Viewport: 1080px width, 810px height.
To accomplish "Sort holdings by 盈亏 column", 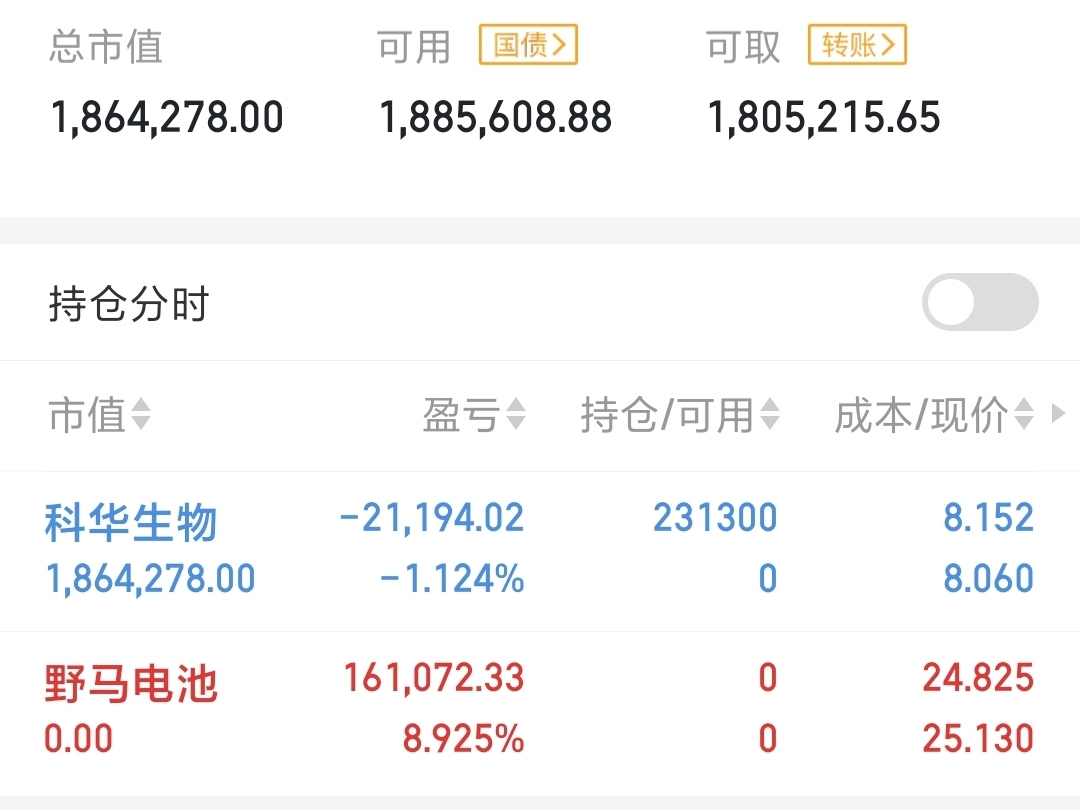I will tap(475, 415).
